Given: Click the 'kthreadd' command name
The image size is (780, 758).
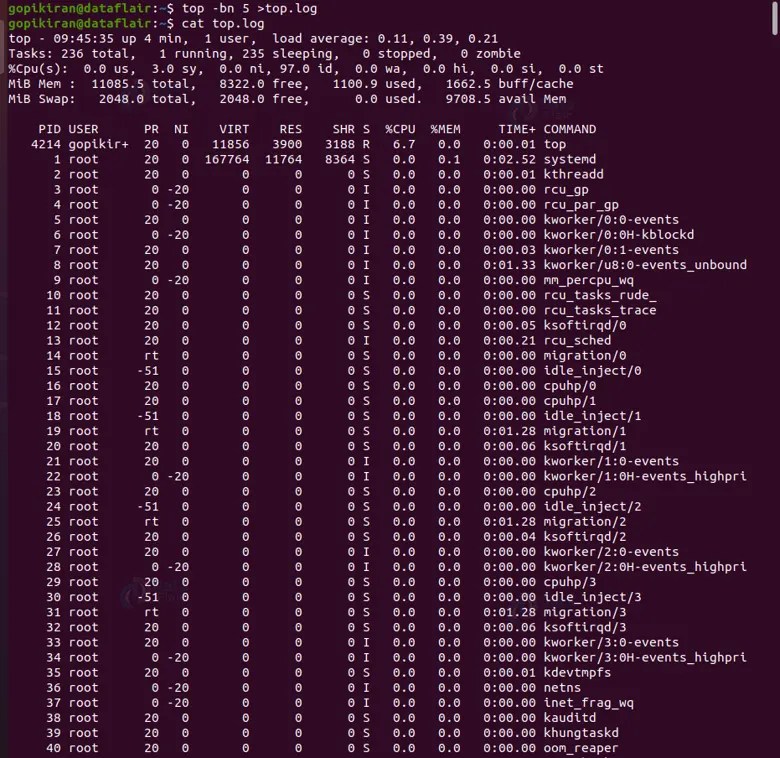Looking at the screenshot, I should (x=574, y=175).
